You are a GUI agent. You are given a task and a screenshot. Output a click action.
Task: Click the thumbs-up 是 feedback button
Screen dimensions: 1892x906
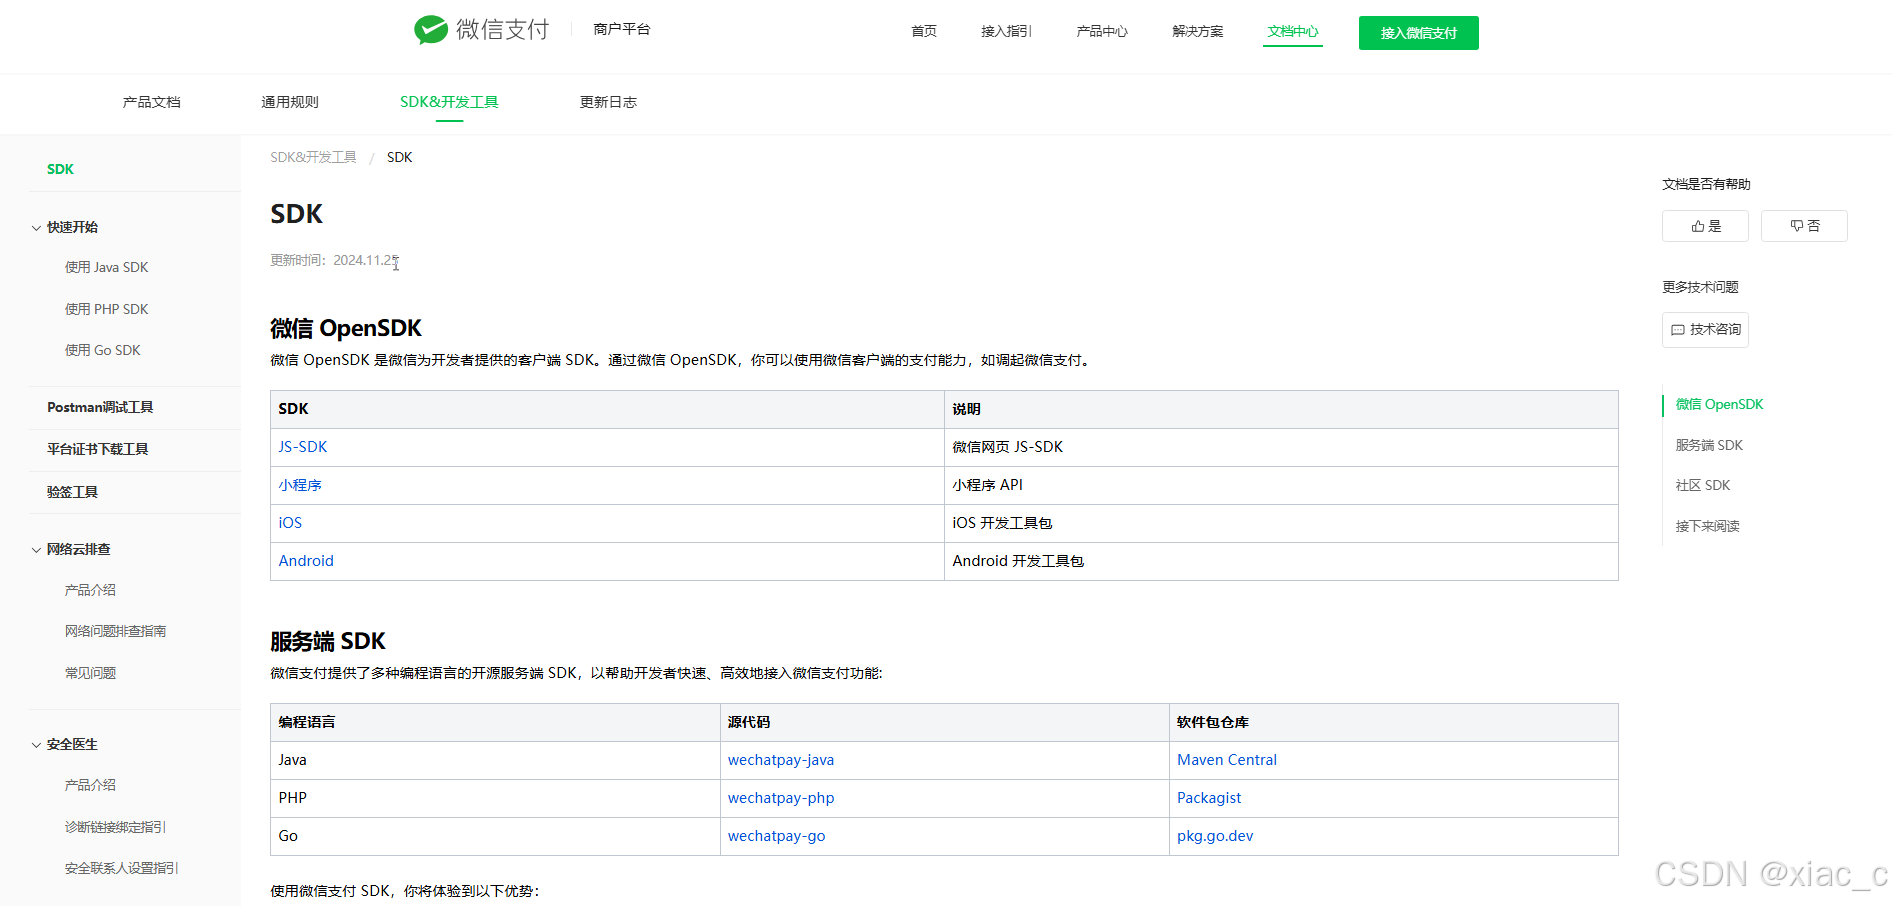(x=1705, y=226)
